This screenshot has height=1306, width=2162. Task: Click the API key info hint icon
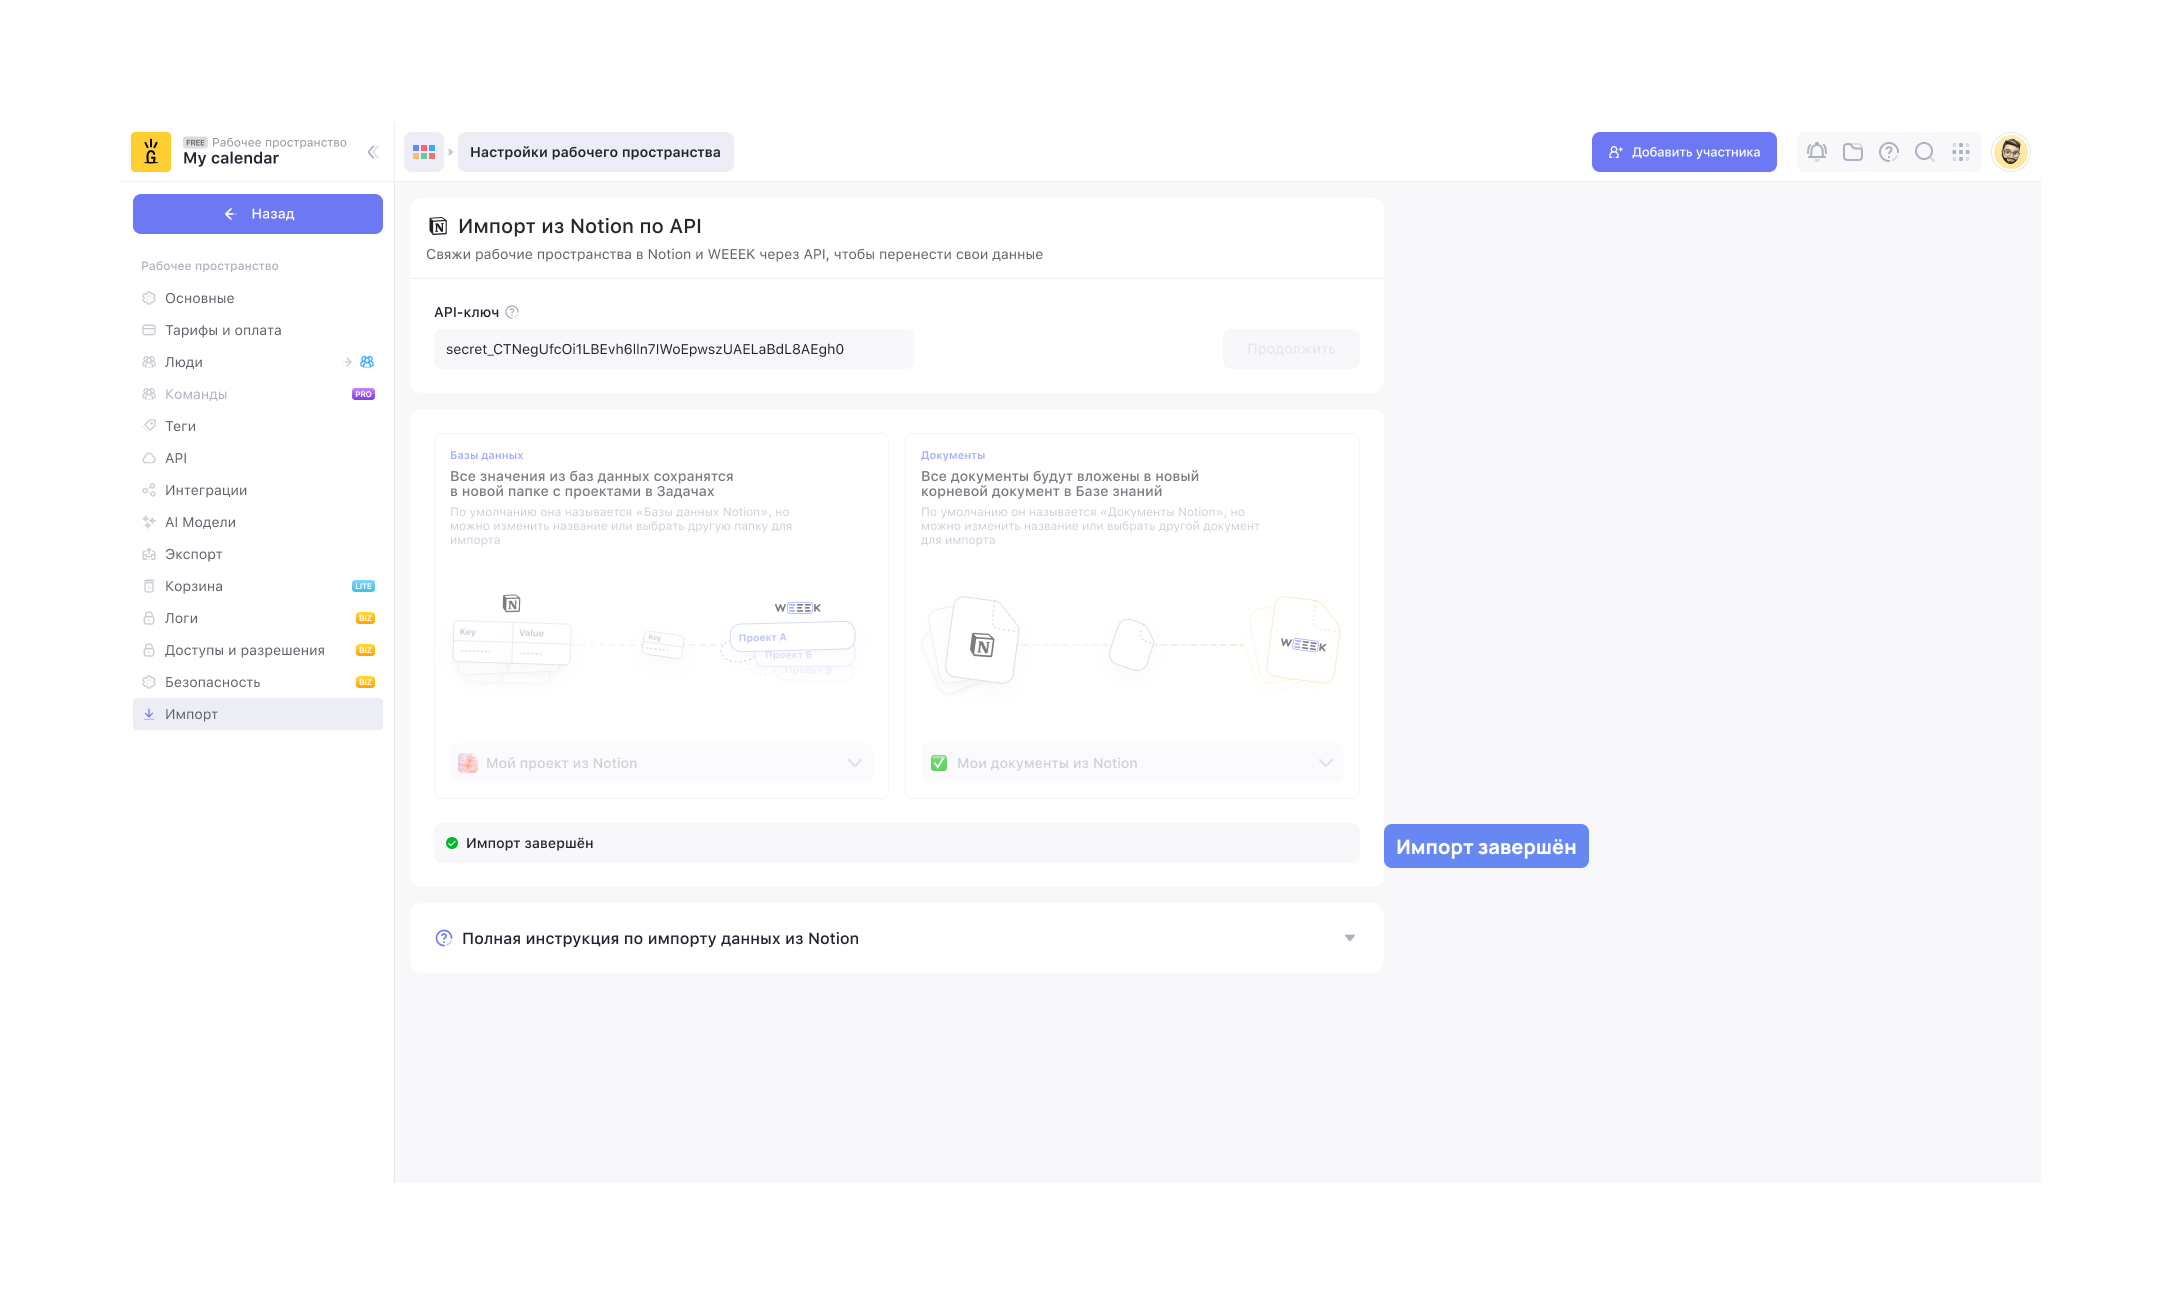[512, 312]
